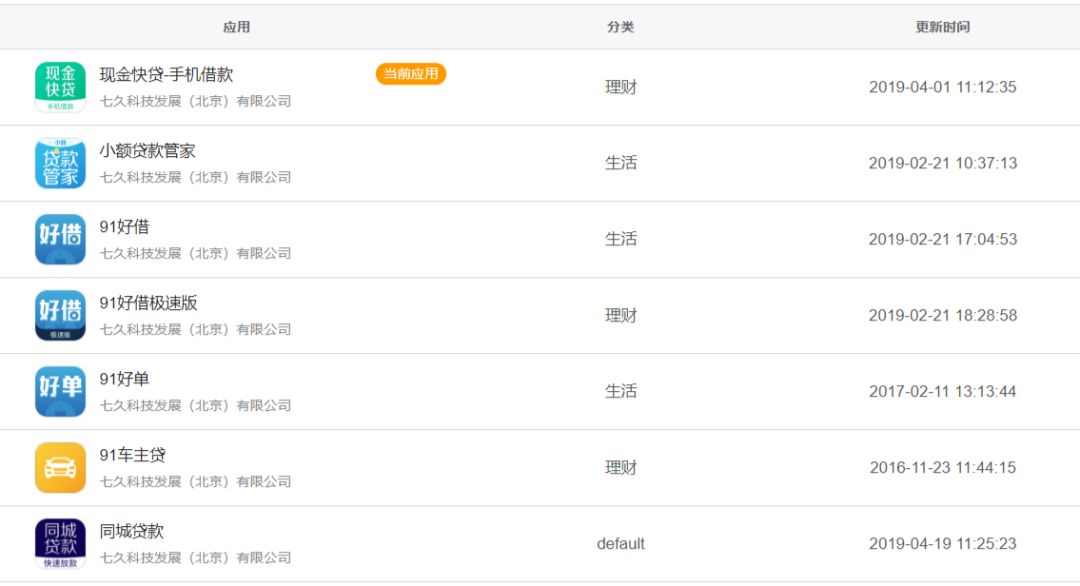Open the 91好单 app icon
1080x586 pixels.
[x=60, y=391]
